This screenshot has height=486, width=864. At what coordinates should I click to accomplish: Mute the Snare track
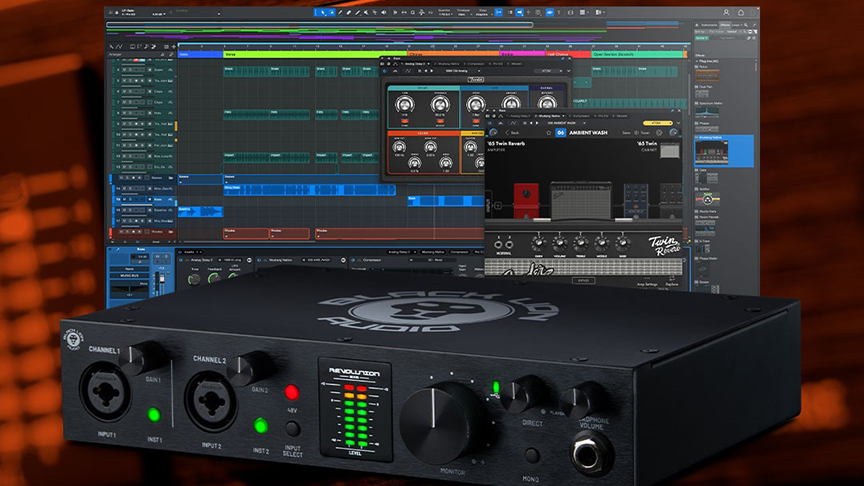(125, 70)
